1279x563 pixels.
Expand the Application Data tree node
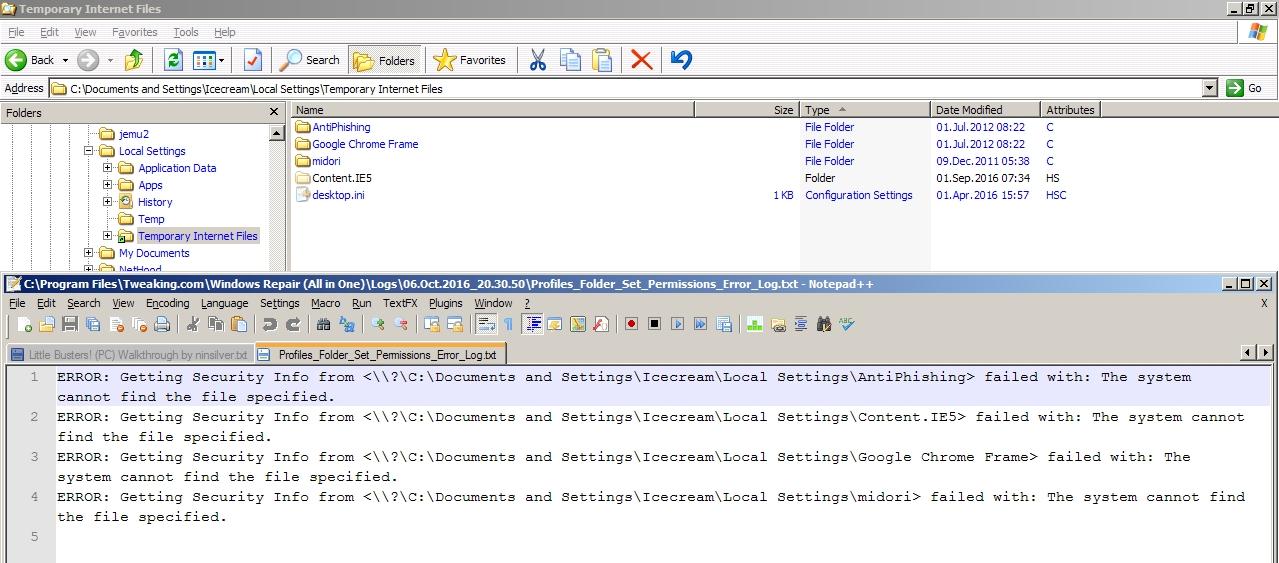coord(108,168)
